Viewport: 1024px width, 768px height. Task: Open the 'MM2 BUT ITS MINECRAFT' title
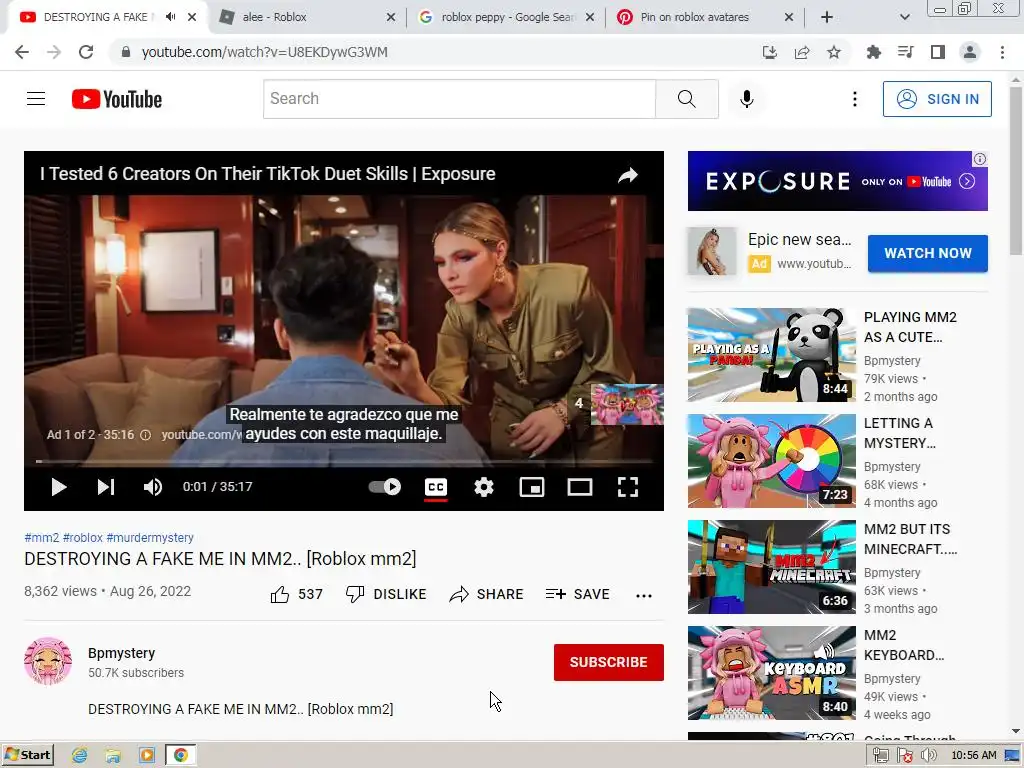(x=910, y=539)
